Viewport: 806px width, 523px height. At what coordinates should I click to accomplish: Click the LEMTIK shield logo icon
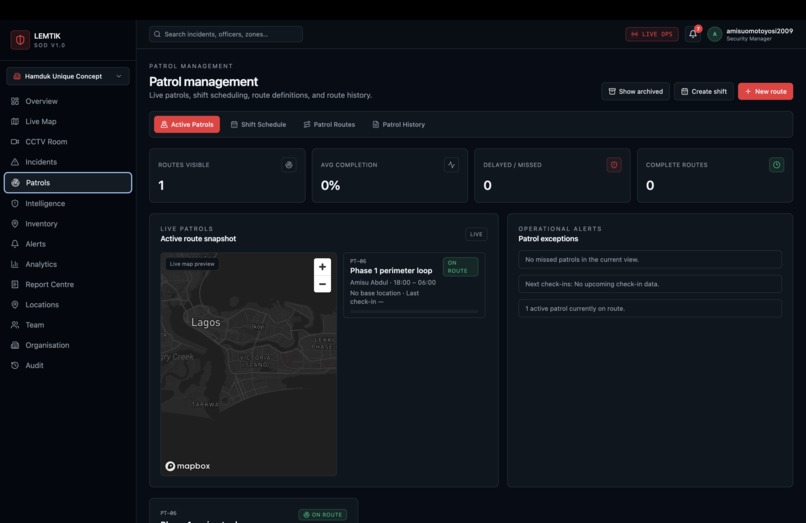pos(20,40)
